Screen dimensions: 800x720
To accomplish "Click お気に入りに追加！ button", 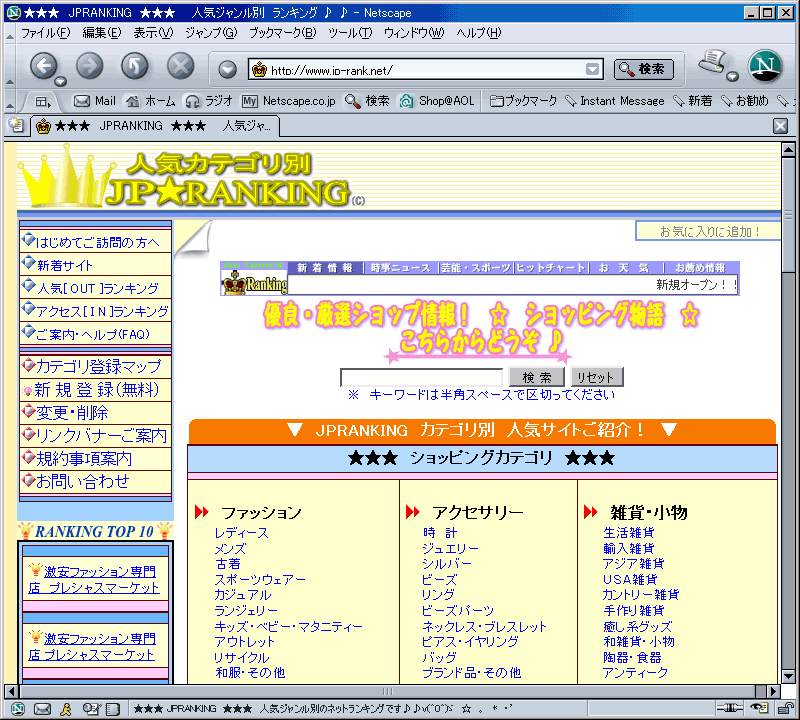I will 708,231.
